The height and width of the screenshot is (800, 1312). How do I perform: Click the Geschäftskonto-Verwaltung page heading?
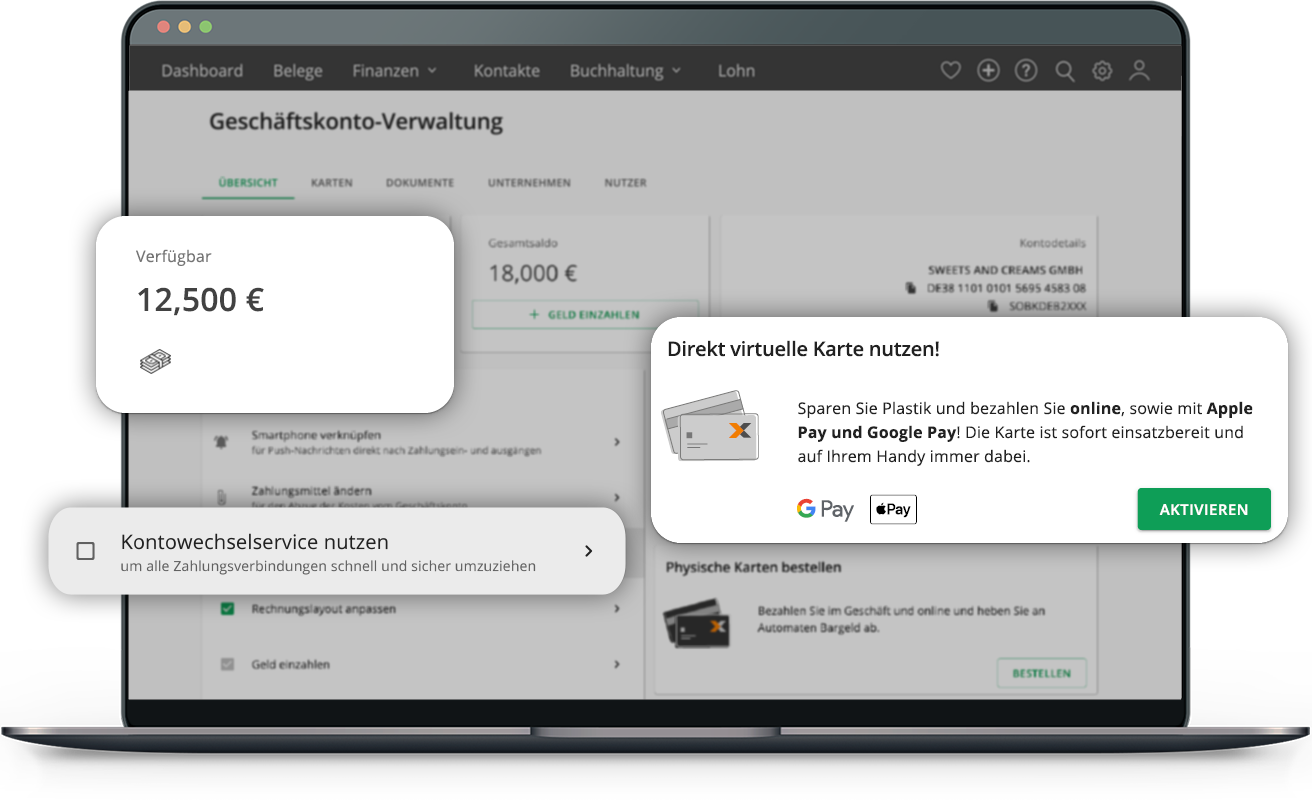click(x=356, y=122)
